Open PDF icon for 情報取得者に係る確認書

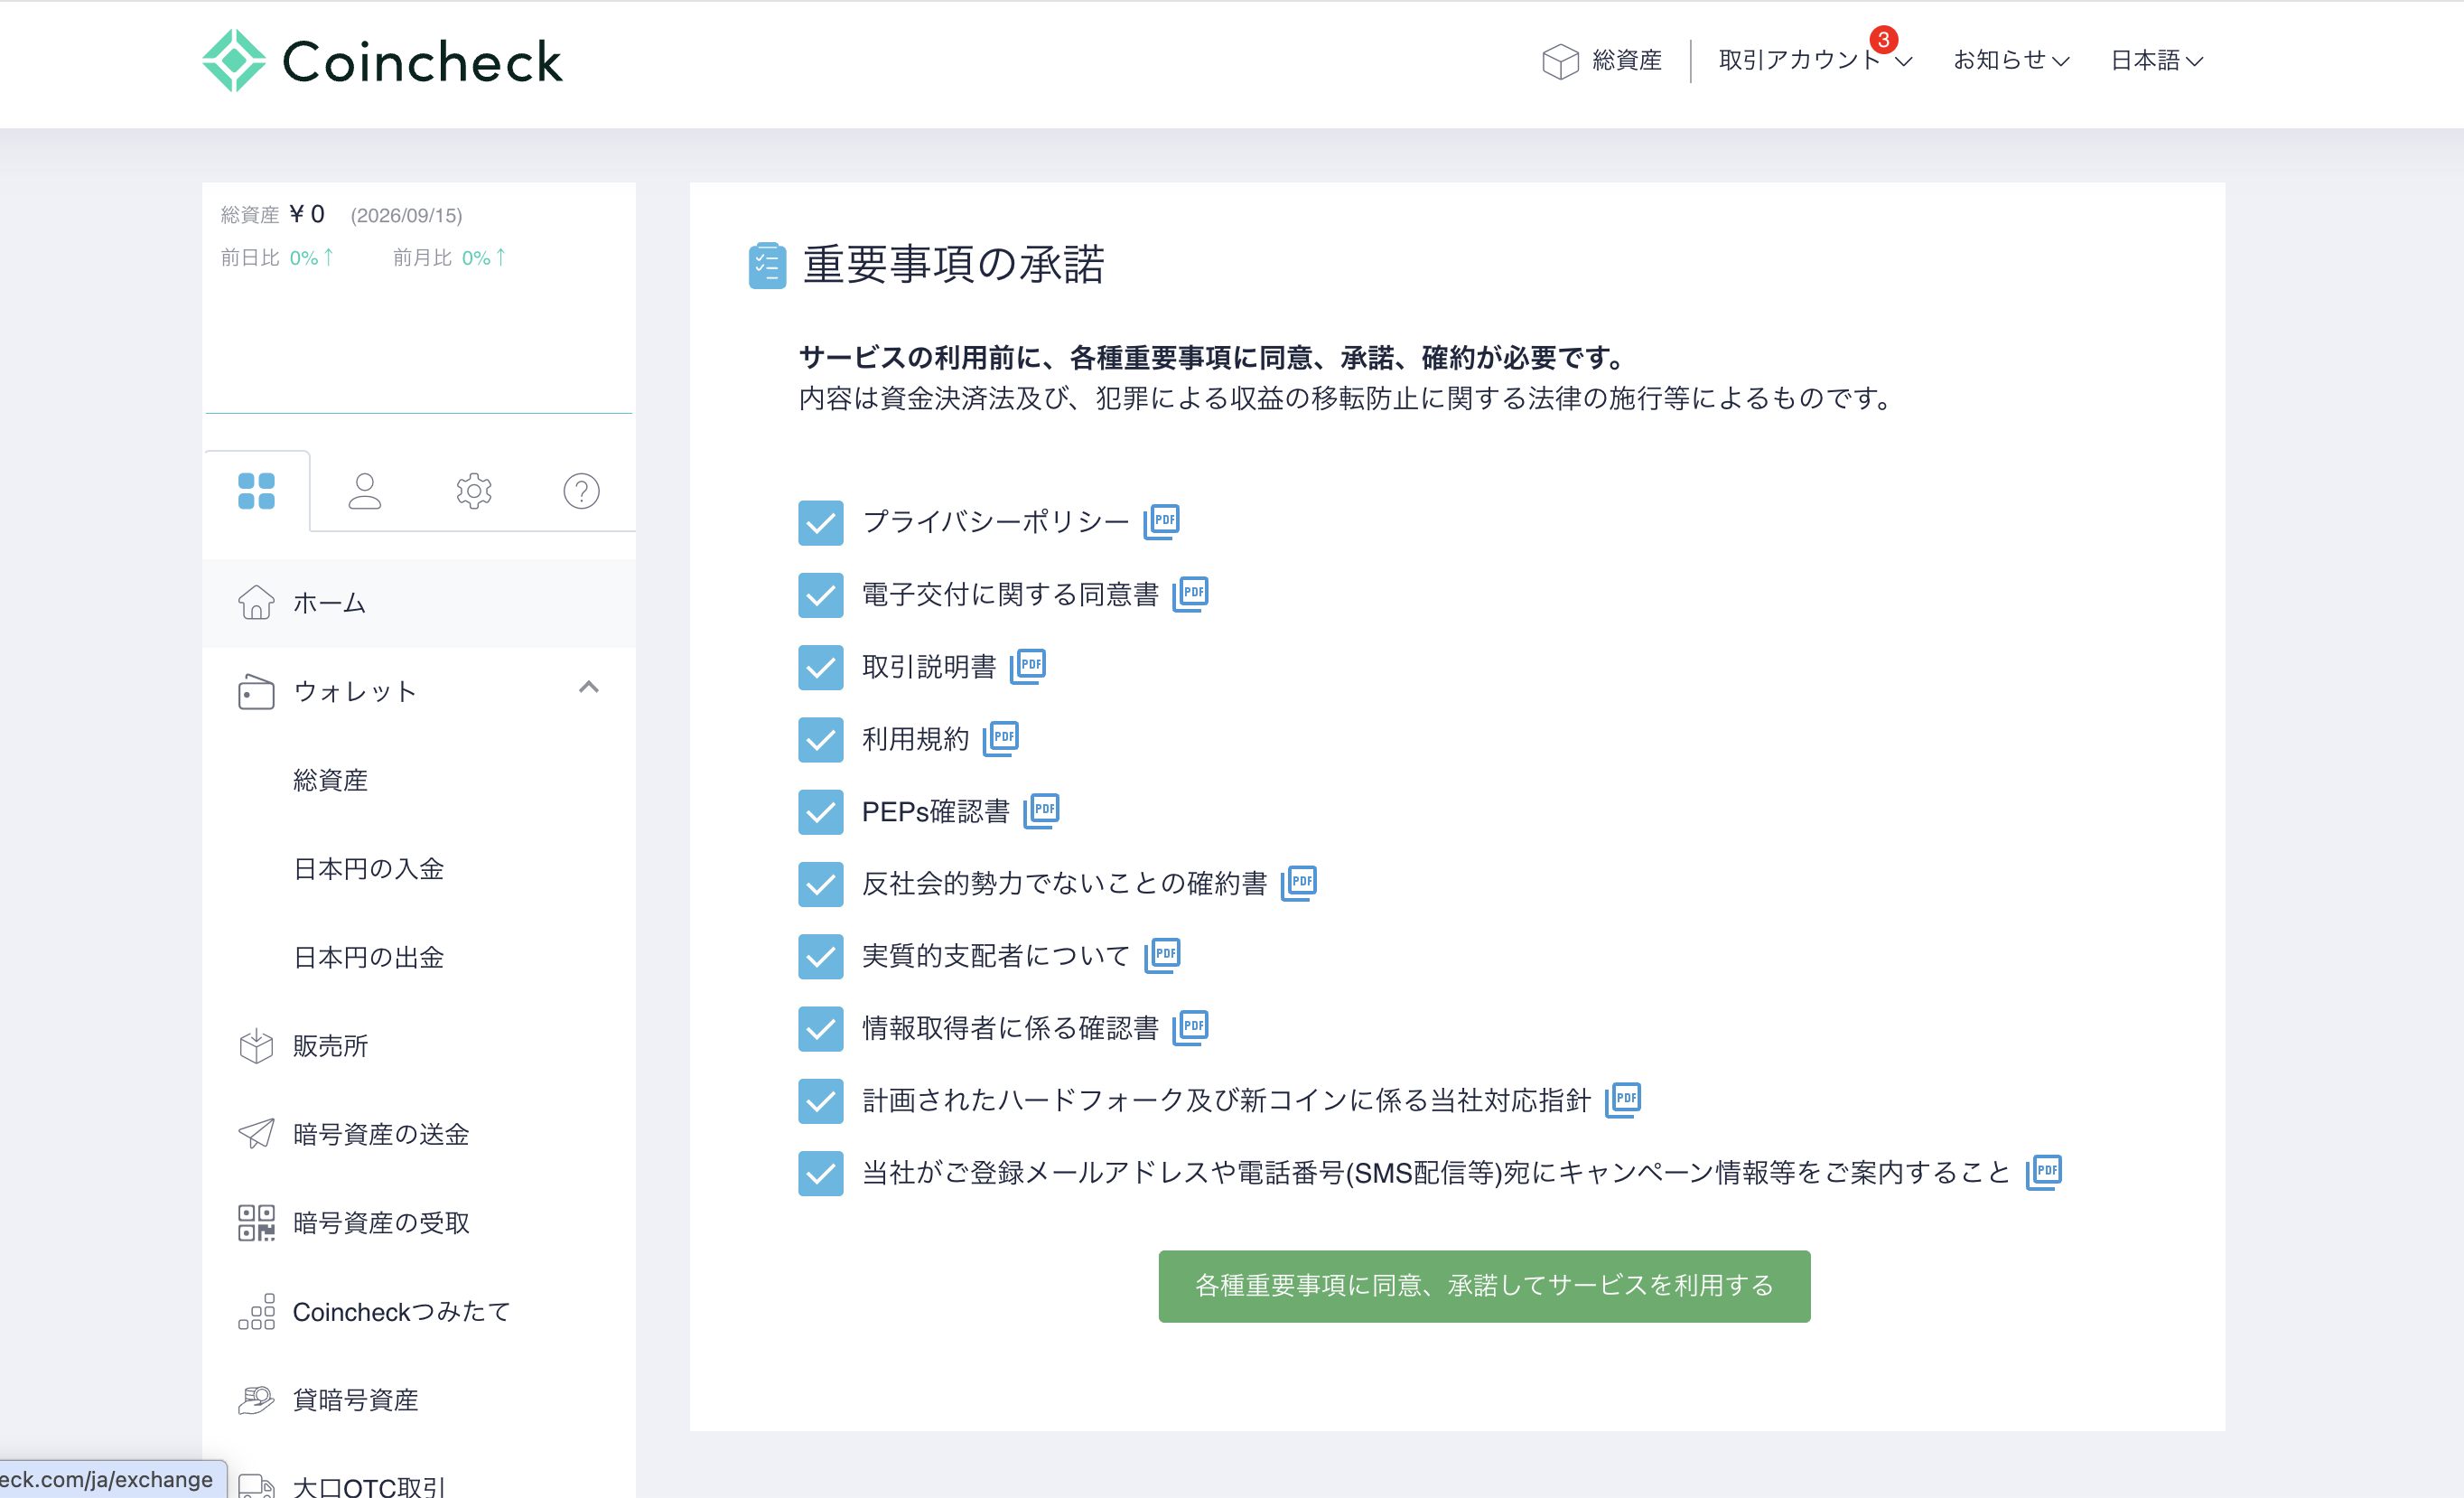(x=1190, y=1028)
